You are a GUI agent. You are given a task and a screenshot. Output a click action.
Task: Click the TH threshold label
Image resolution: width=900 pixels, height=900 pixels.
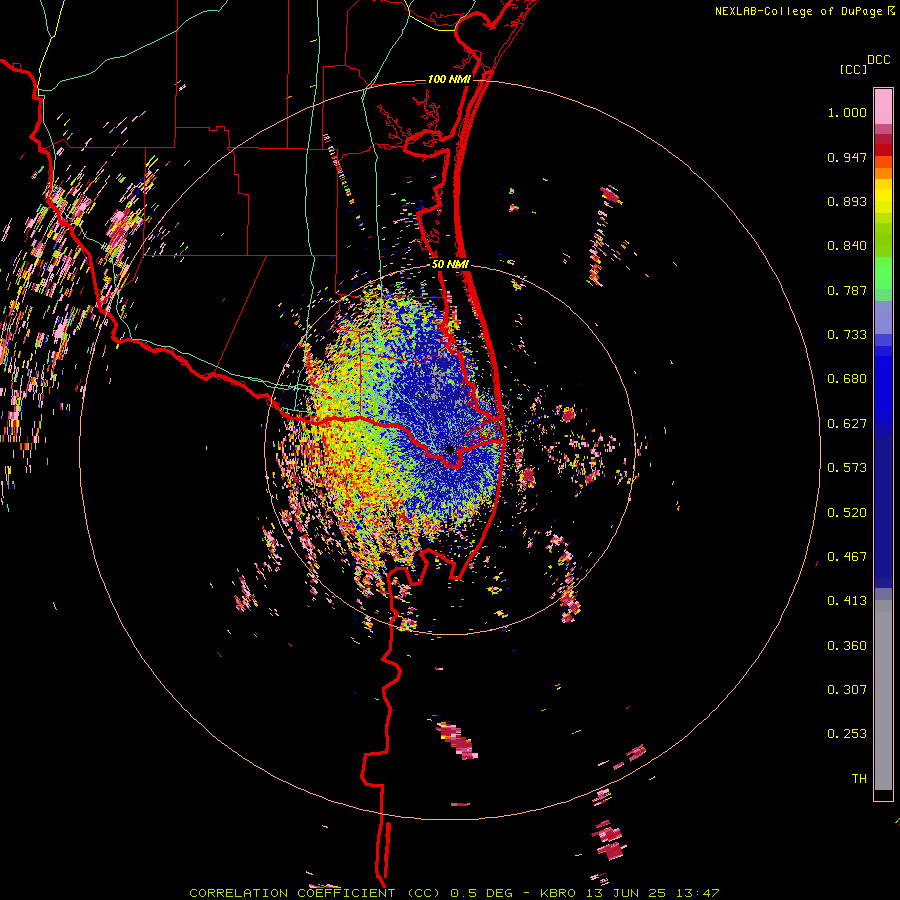pos(859,779)
